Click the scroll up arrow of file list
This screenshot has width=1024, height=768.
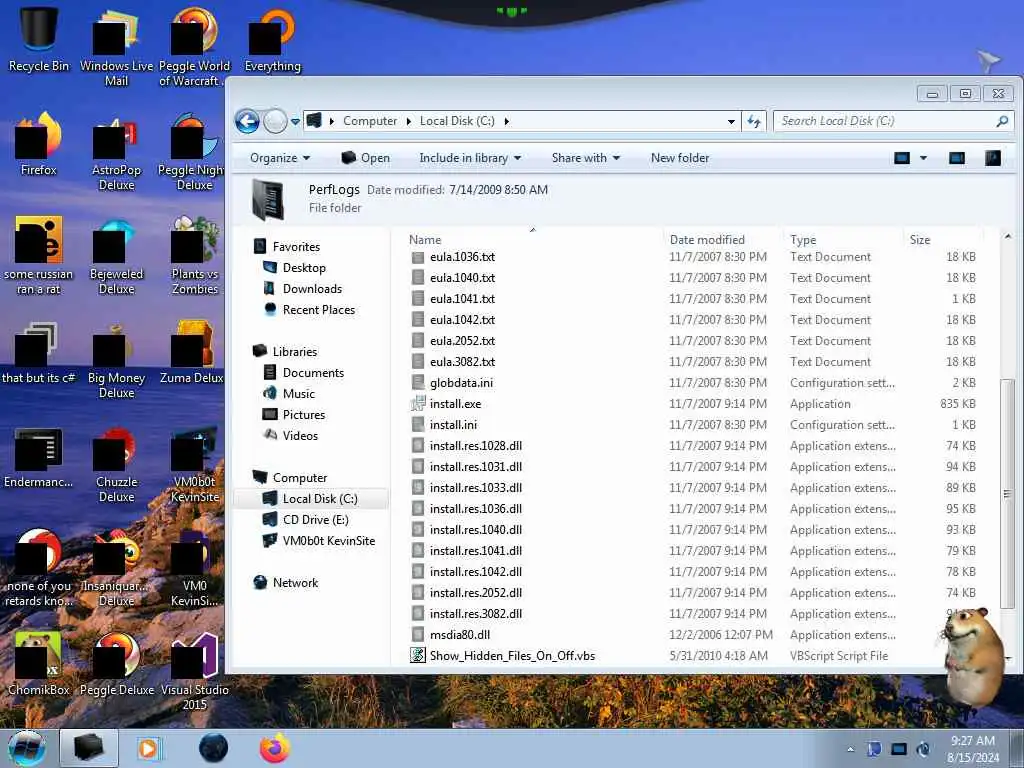point(1008,236)
